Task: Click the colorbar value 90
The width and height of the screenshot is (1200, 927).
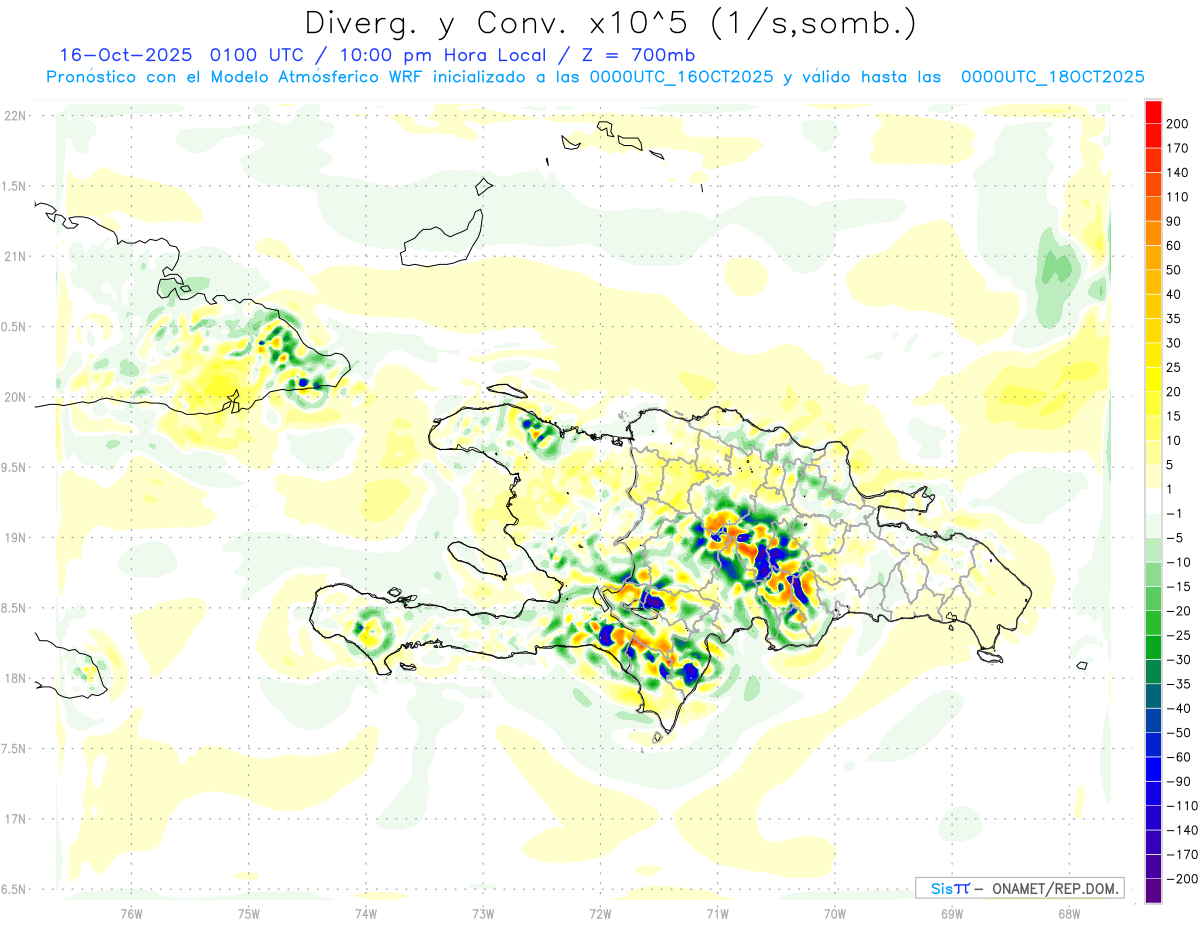Action: (x=1174, y=221)
